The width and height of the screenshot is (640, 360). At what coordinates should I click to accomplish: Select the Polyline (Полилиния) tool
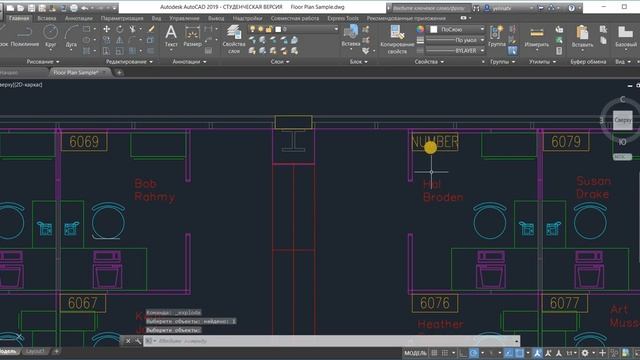pos(24,36)
